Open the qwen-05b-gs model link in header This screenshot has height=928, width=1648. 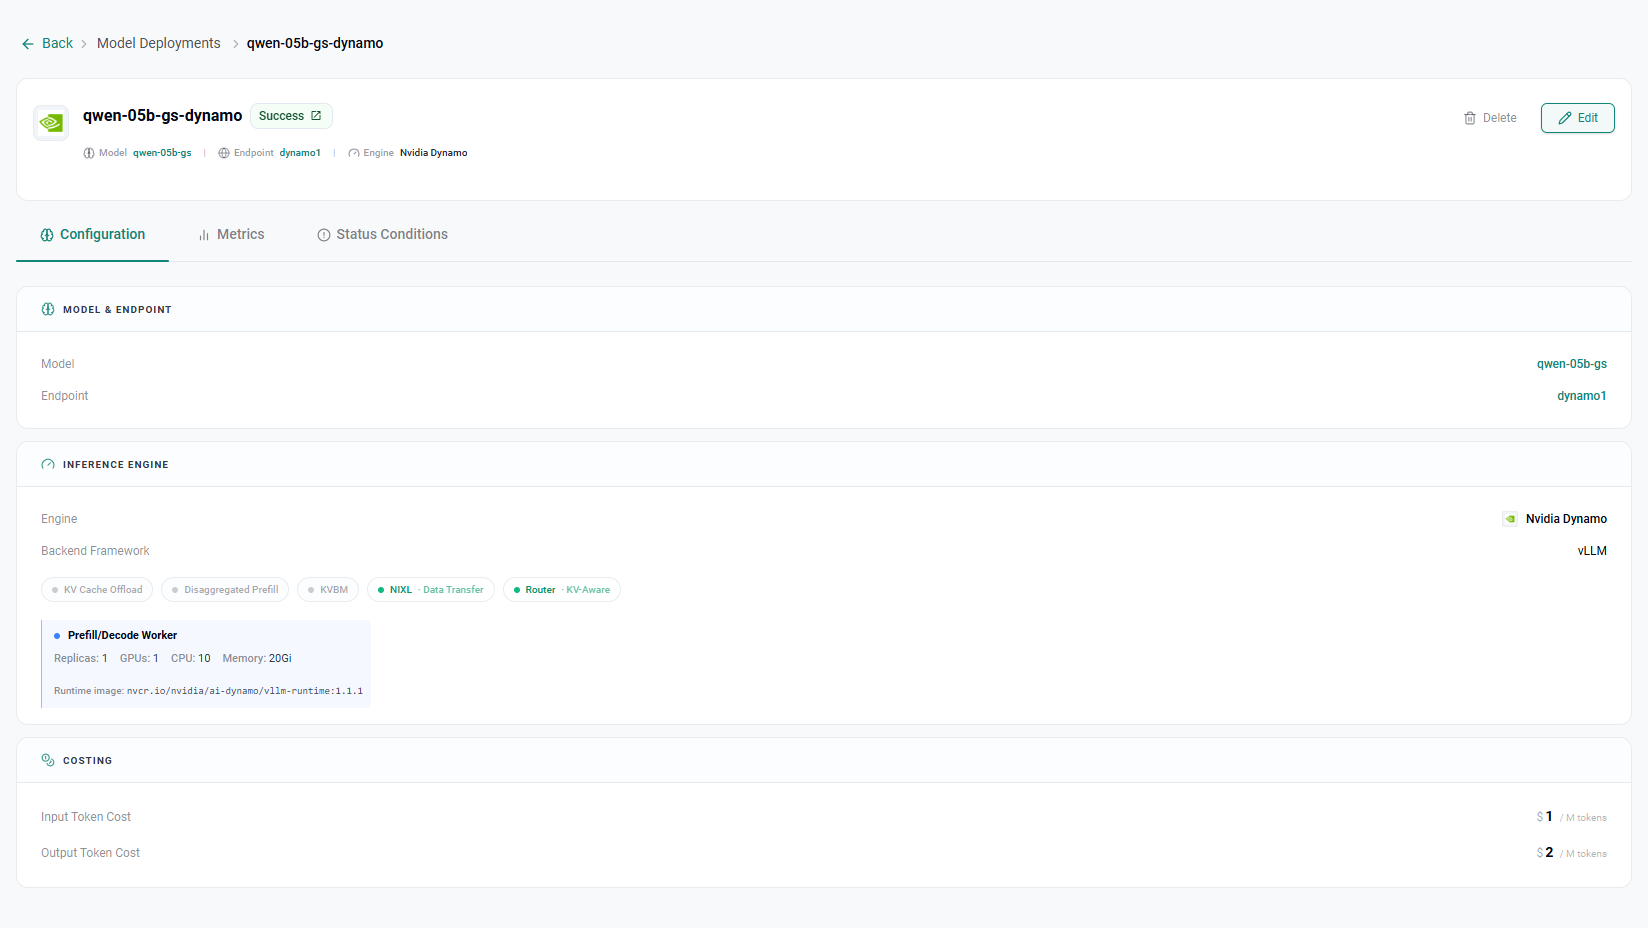click(x=162, y=153)
